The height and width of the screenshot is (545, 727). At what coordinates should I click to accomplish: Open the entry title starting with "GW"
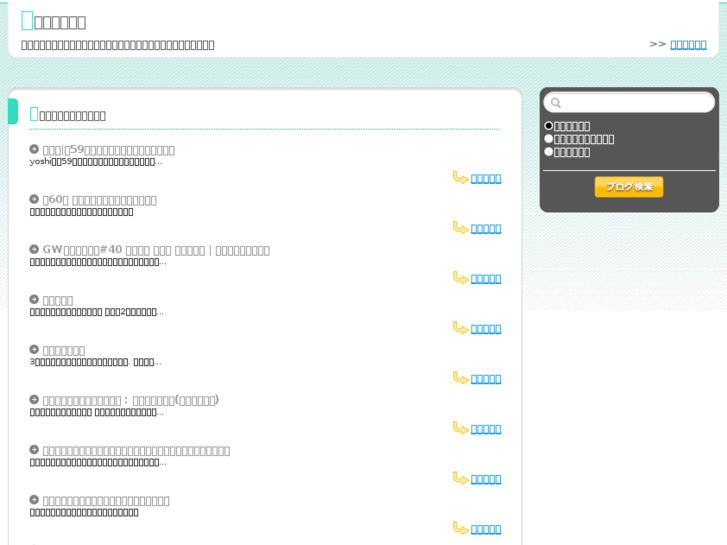(x=156, y=250)
